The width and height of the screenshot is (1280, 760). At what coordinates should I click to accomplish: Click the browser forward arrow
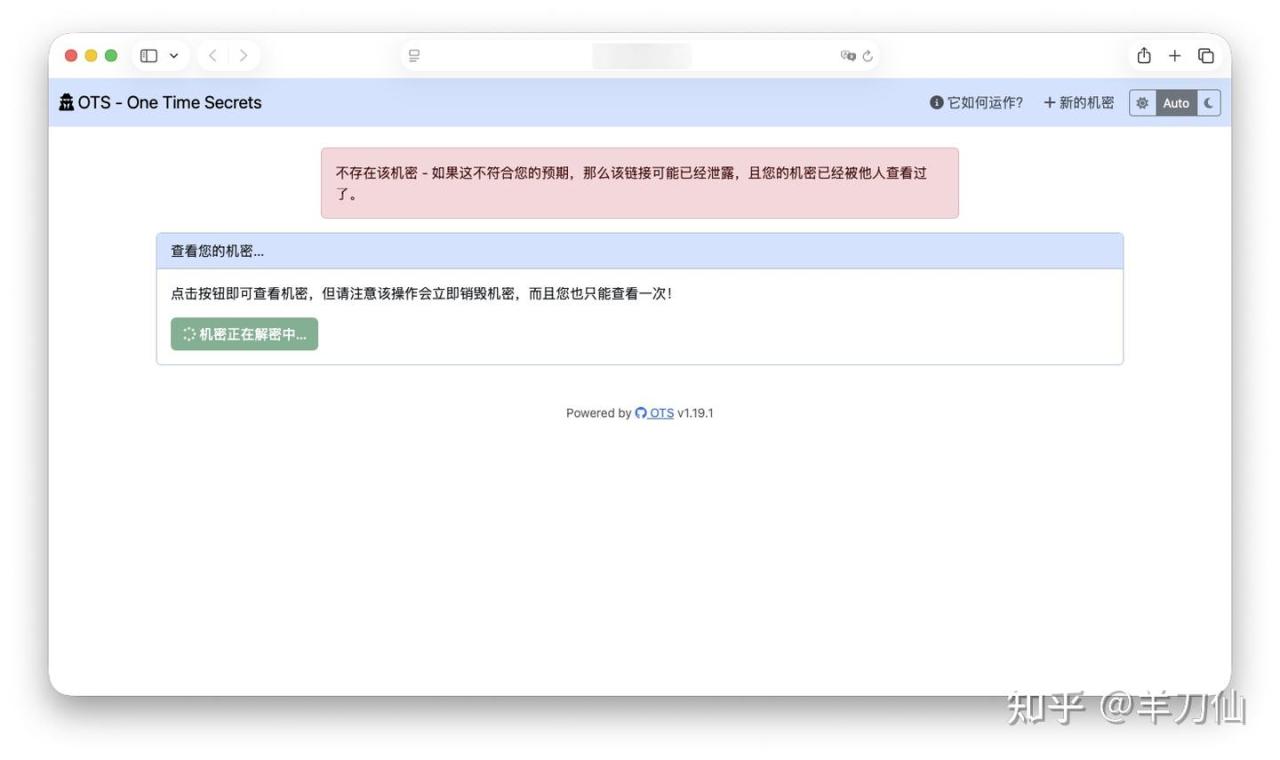[243, 56]
